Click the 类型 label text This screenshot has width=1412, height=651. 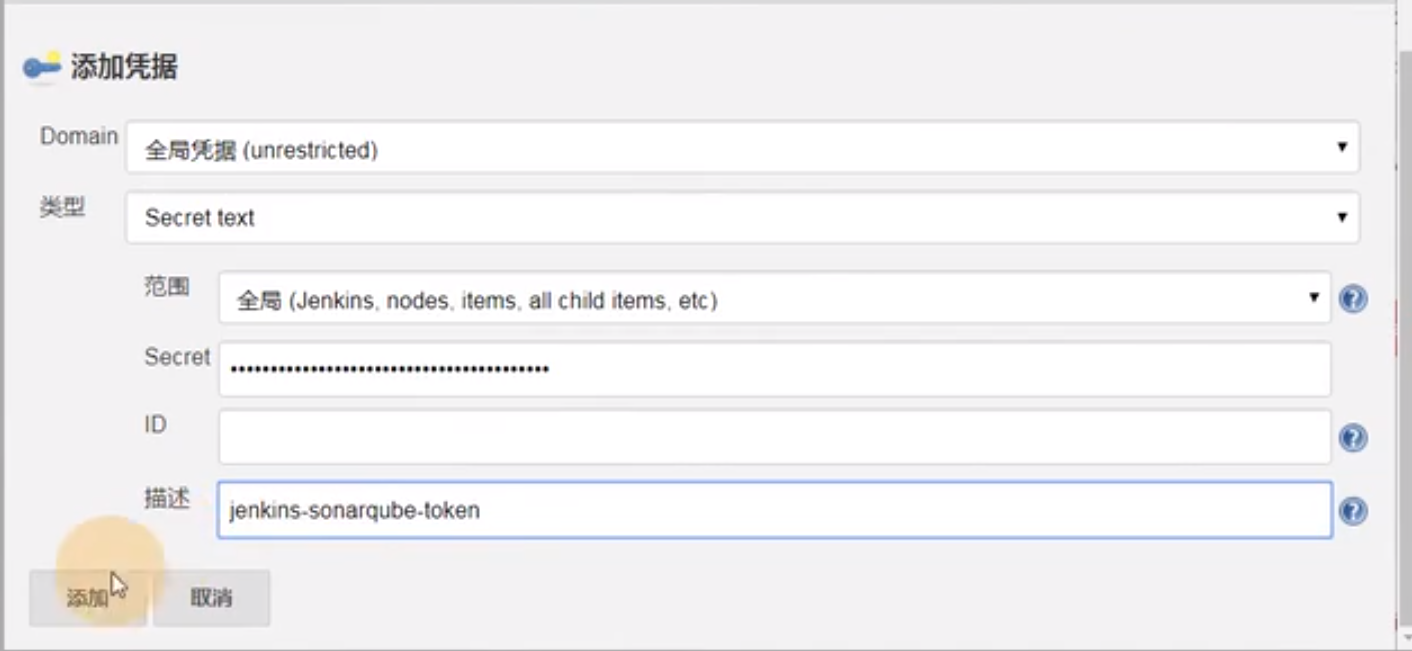coord(62,208)
